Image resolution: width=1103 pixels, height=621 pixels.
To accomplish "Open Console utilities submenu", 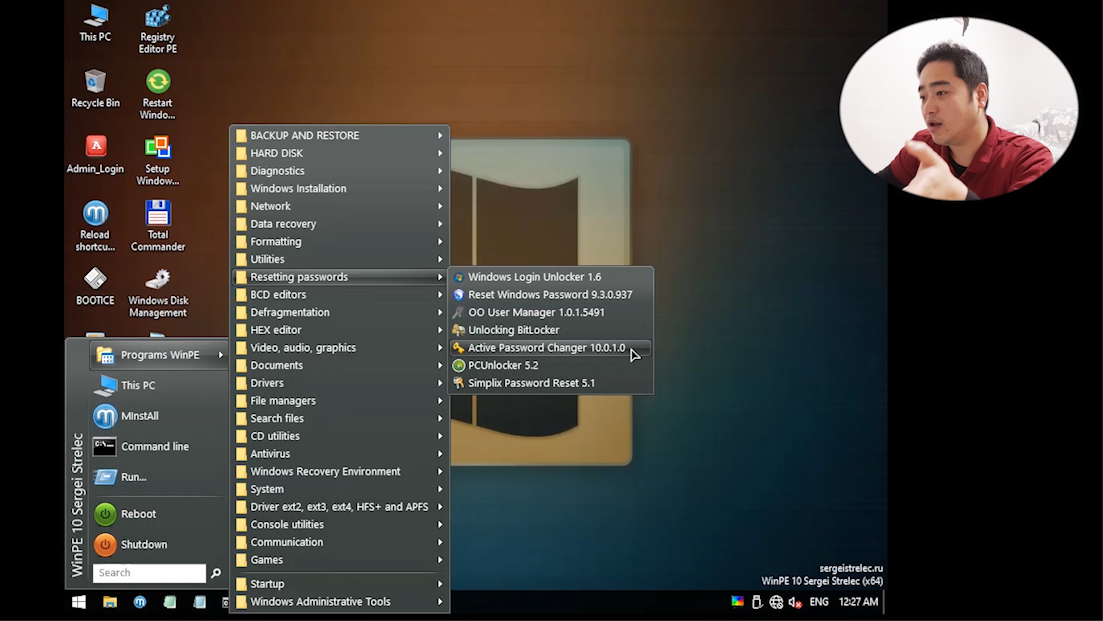I will (x=340, y=525).
